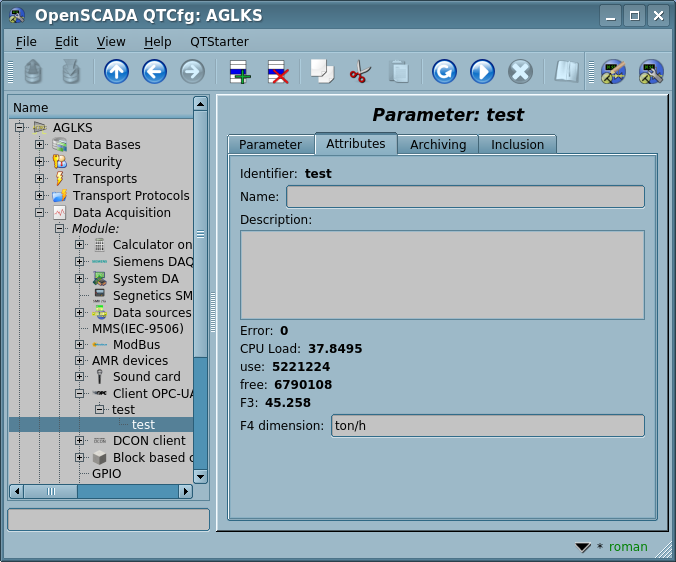The height and width of the screenshot is (562, 676).
Task: Click the back arrow toolbar icon
Action: 154,71
